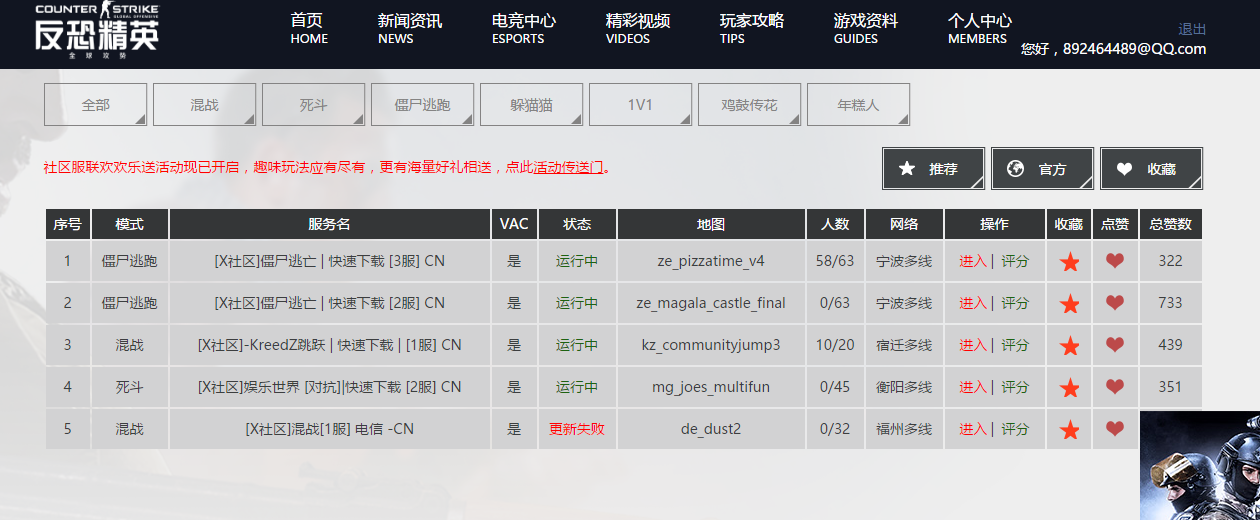Viewport: 1260px width, 520px height.
Task: Open 玩家攻略 TIPS section
Action: 752,29
